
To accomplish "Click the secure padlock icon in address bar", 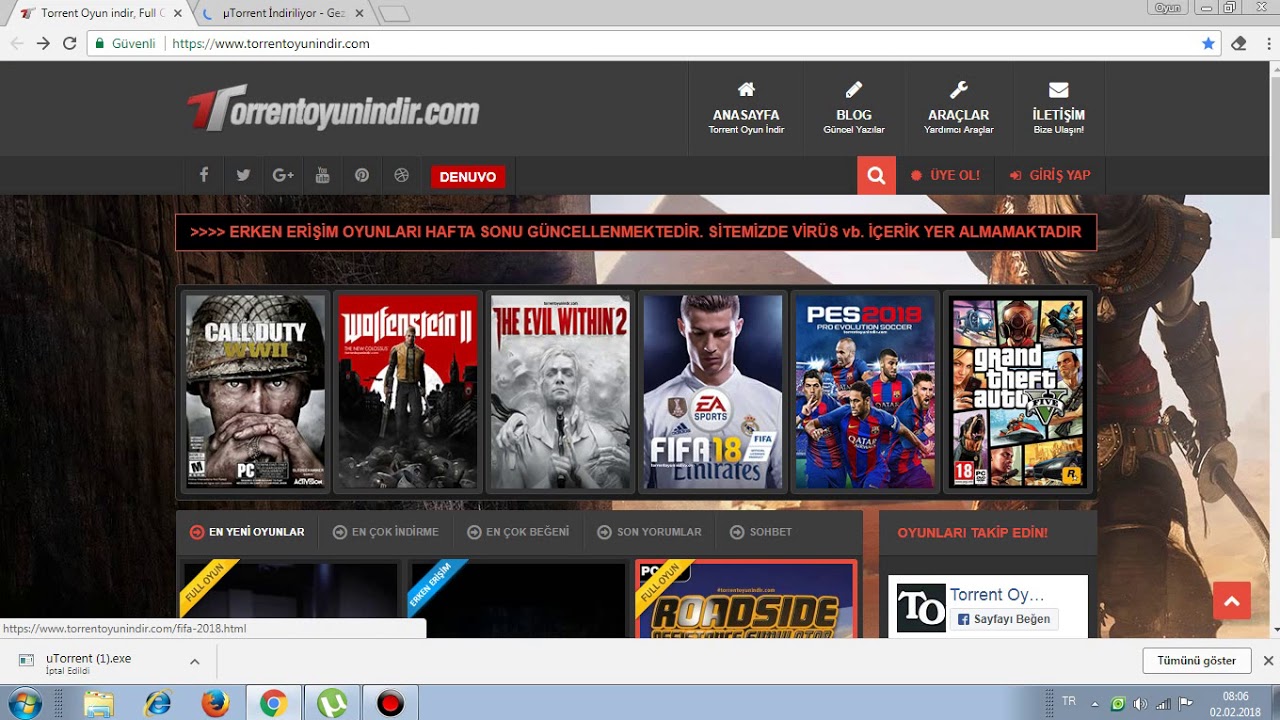I will pyautogui.click(x=99, y=43).
